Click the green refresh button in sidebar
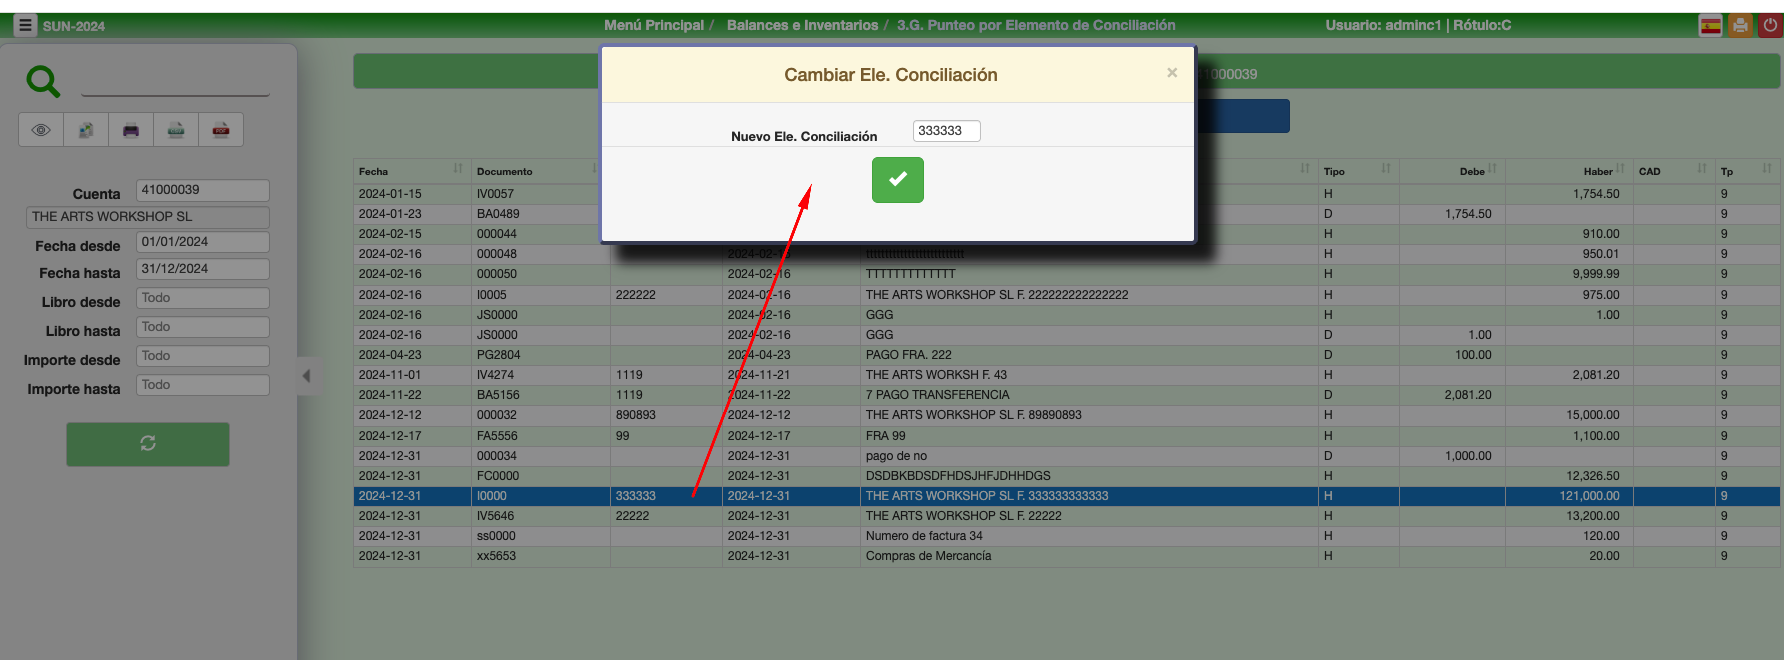The height and width of the screenshot is (660, 1784). tap(148, 443)
